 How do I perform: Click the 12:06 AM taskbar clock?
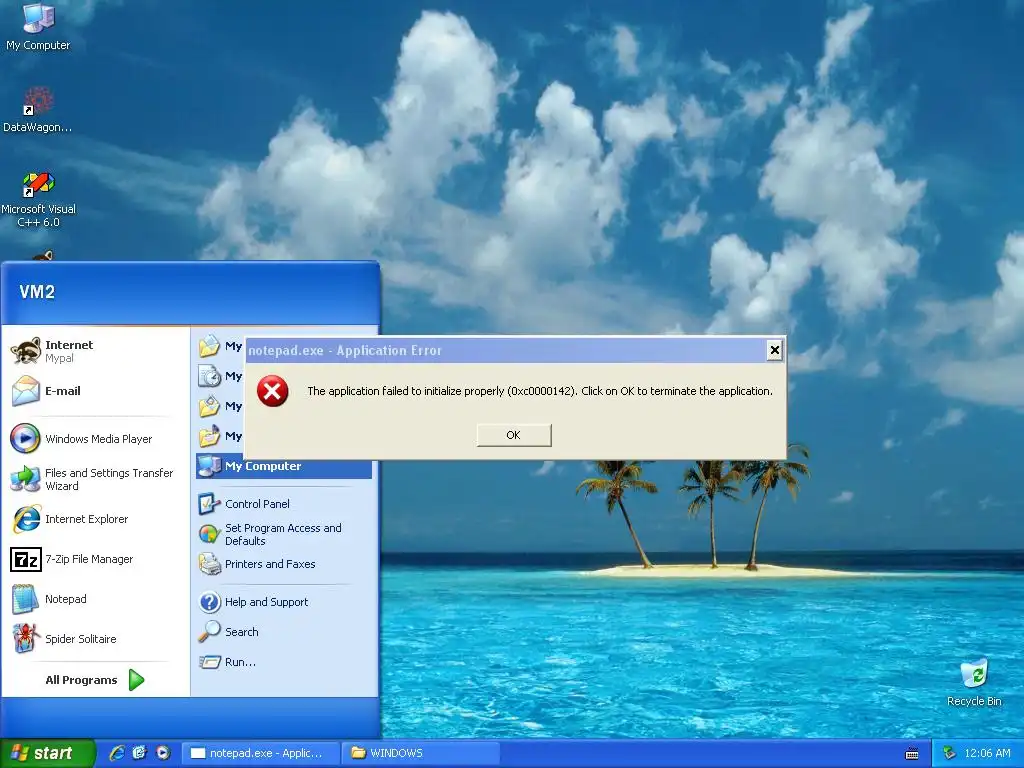[x=987, y=753]
